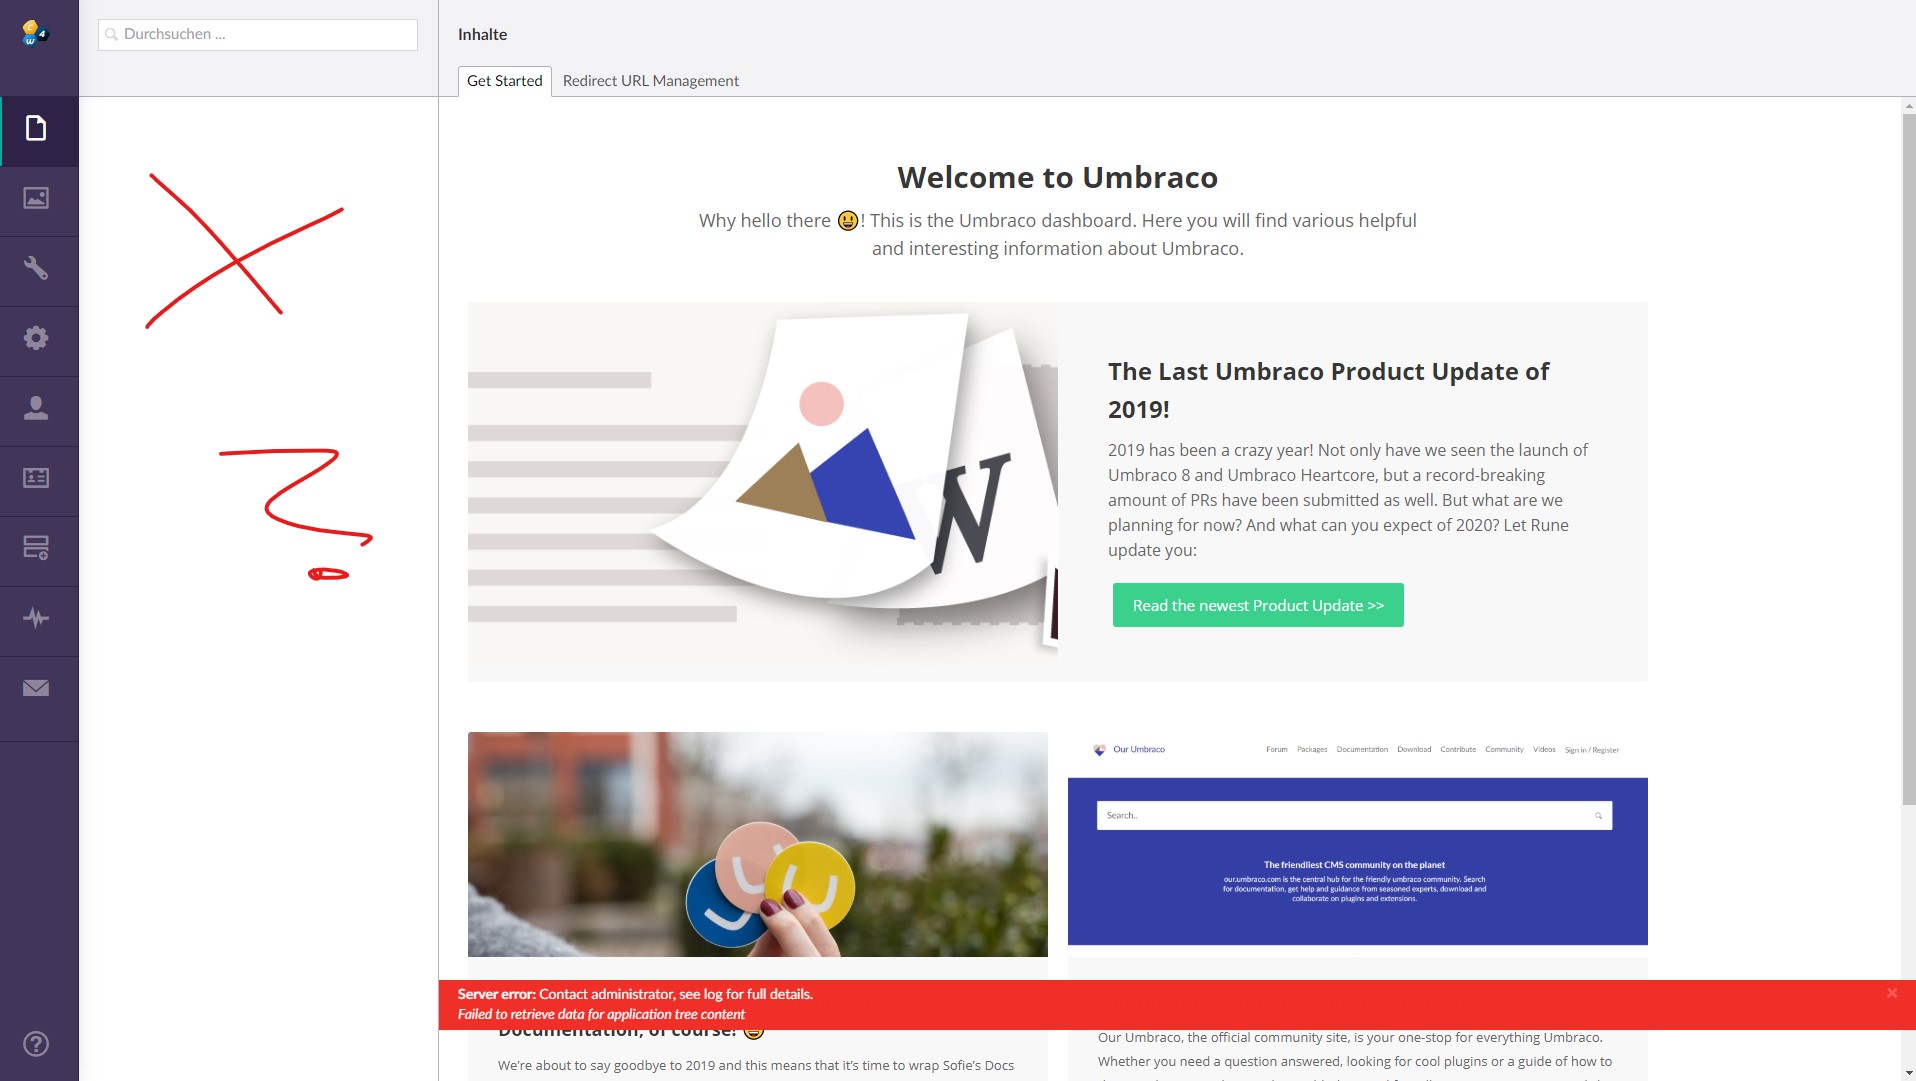Switch to Redirect URL Management tab
1916x1081 pixels.
point(651,81)
